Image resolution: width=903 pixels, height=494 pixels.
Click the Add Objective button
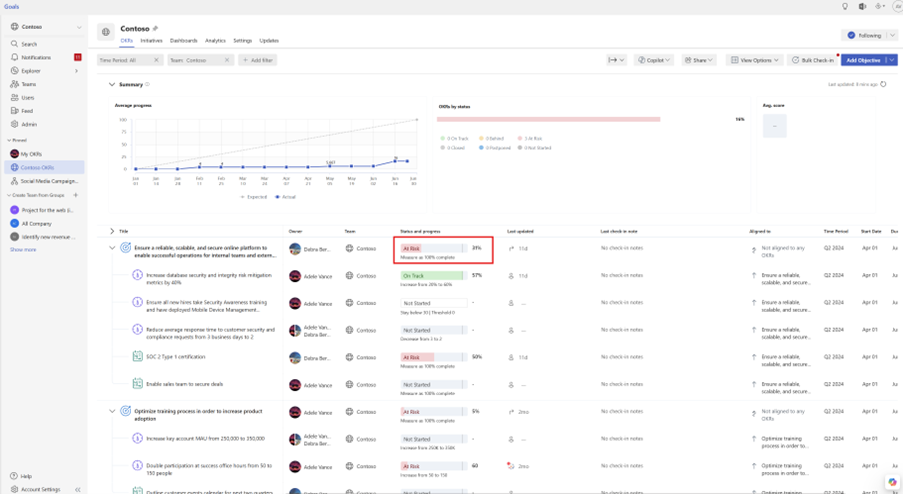click(x=863, y=60)
